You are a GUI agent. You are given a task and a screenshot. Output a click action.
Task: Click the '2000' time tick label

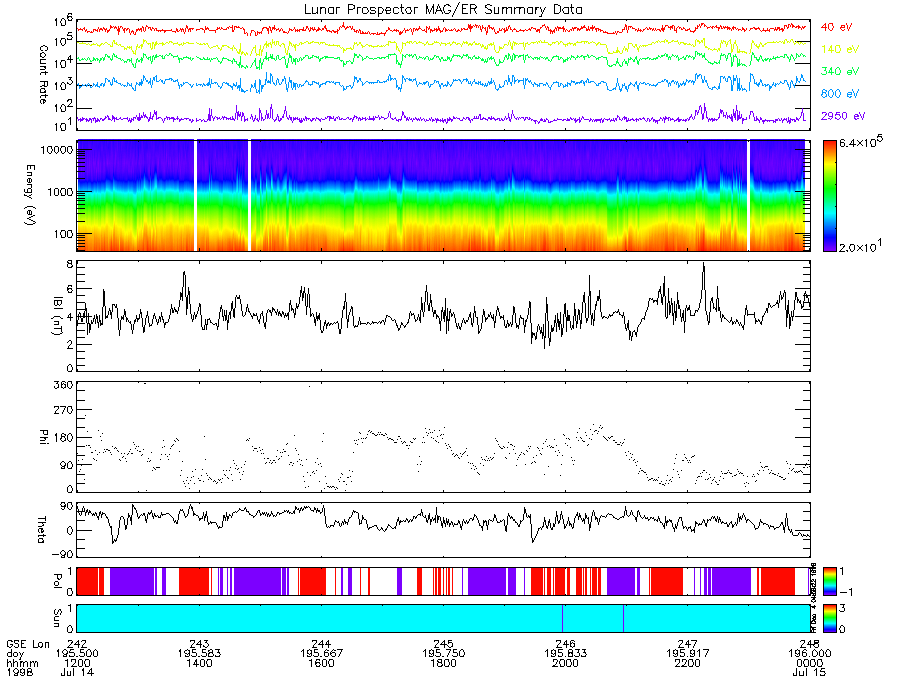565,663
